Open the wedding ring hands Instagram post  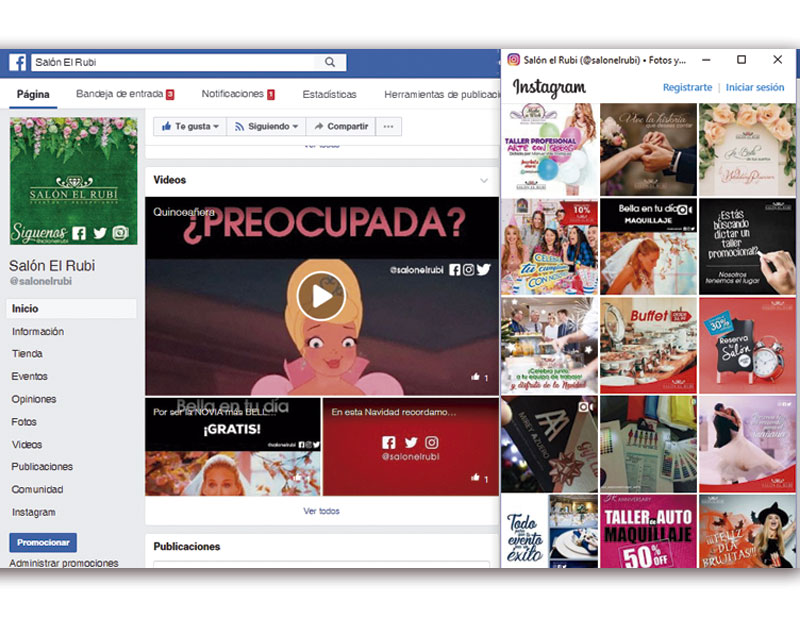pyautogui.click(x=648, y=149)
